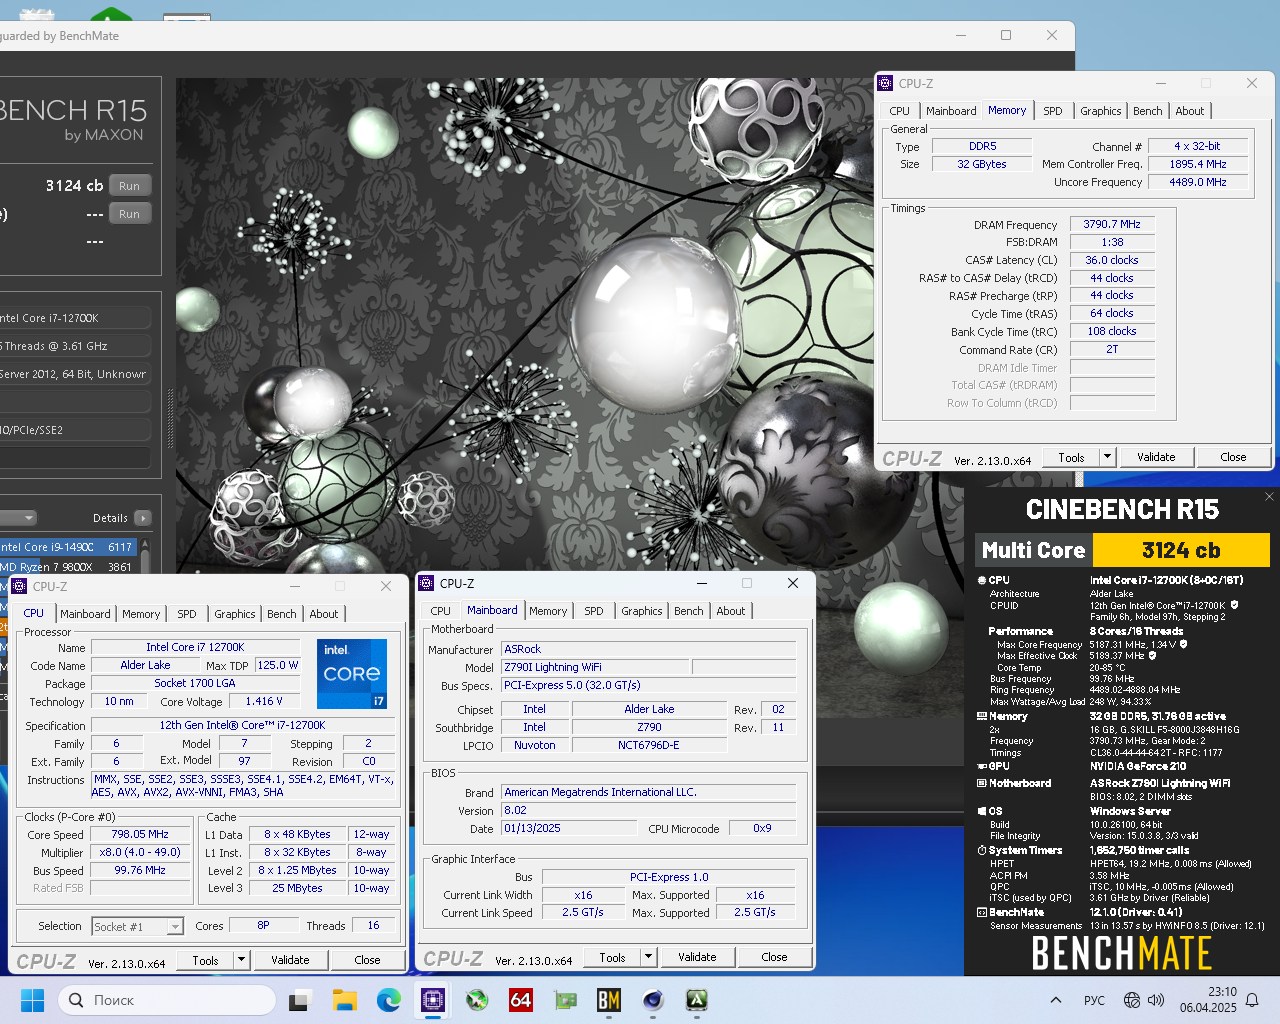Open the Cinebench sphere taskbar icon
Screen dimensions: 1280x1024
tap(653, 1000)
